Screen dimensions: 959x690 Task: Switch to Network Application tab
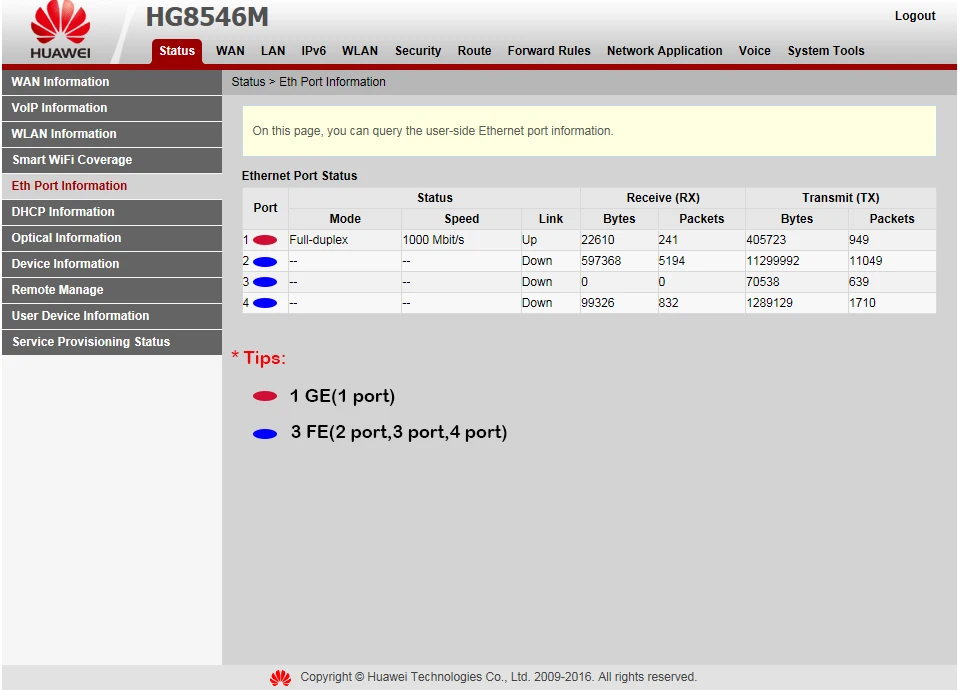[x=664, y=51]
